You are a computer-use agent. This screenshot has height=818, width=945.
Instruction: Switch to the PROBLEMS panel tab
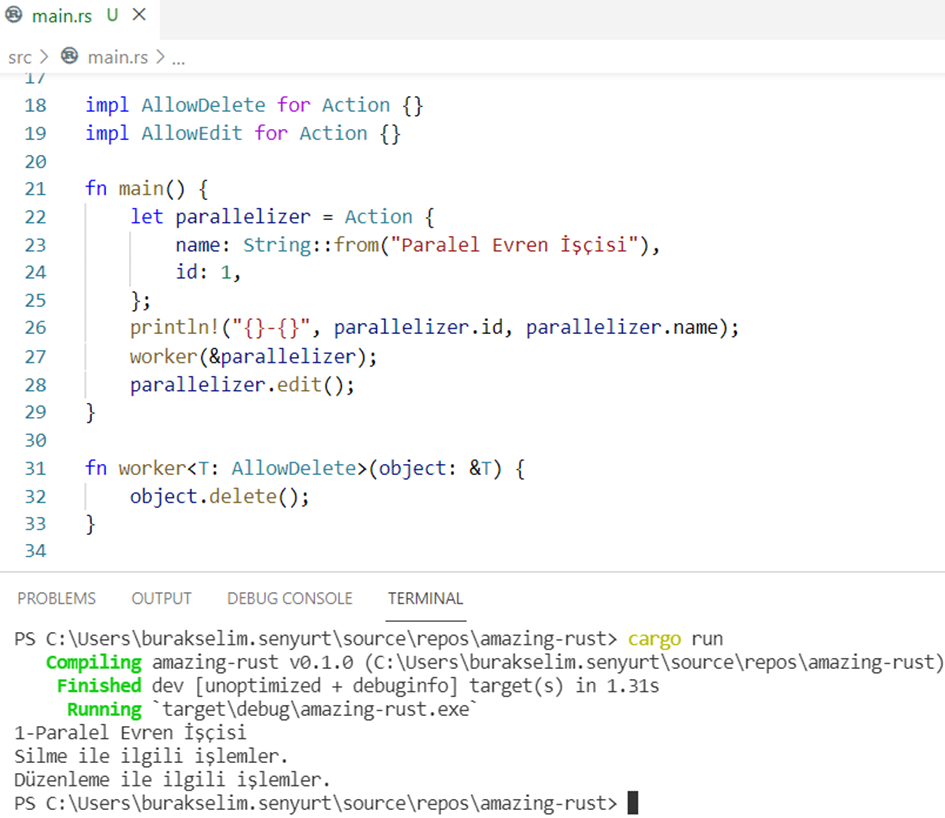[57, 598]
